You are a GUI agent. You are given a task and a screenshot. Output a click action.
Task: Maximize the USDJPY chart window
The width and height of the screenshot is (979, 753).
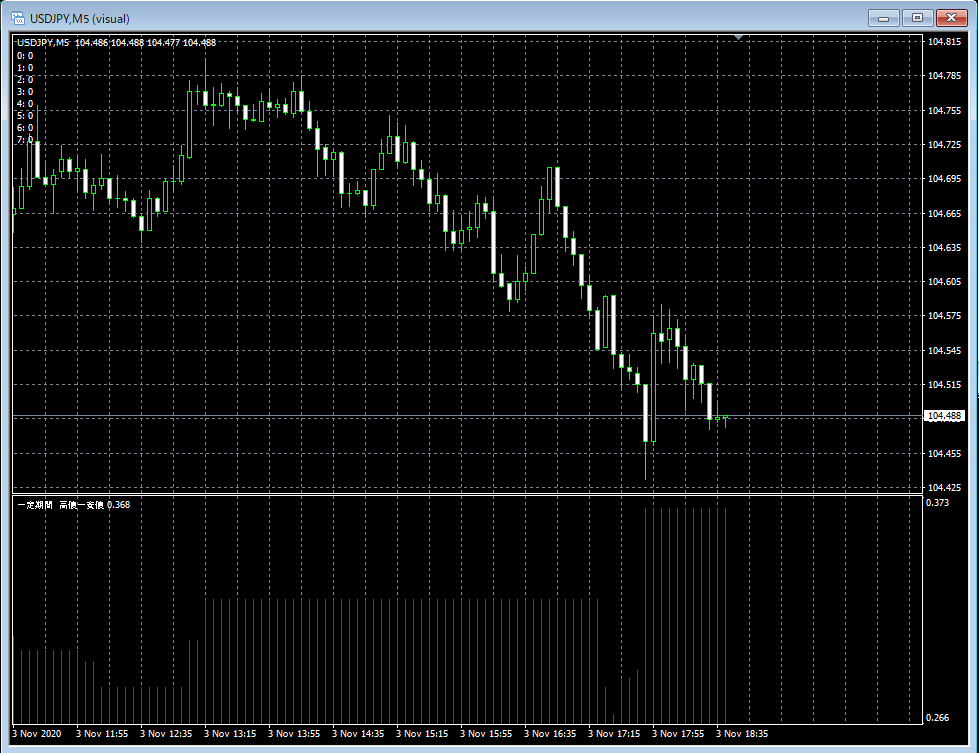916,17
